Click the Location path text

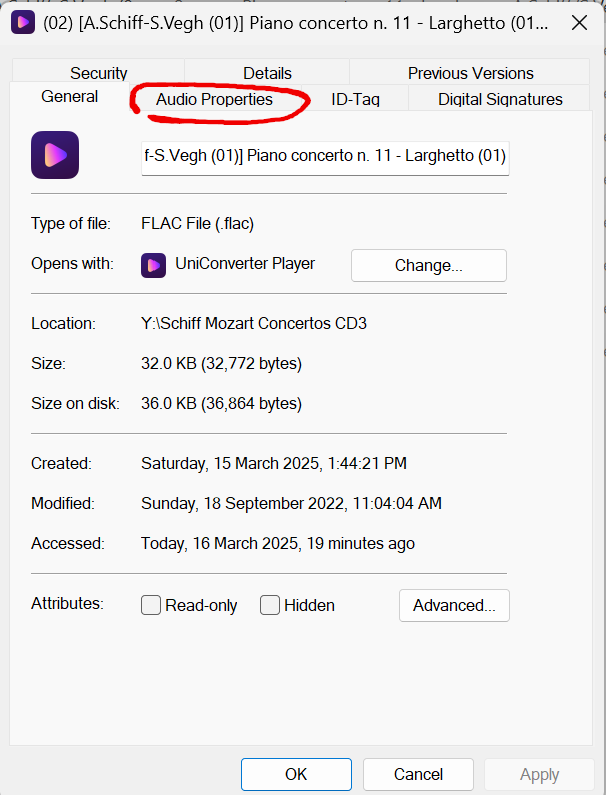tap(254, 323)
